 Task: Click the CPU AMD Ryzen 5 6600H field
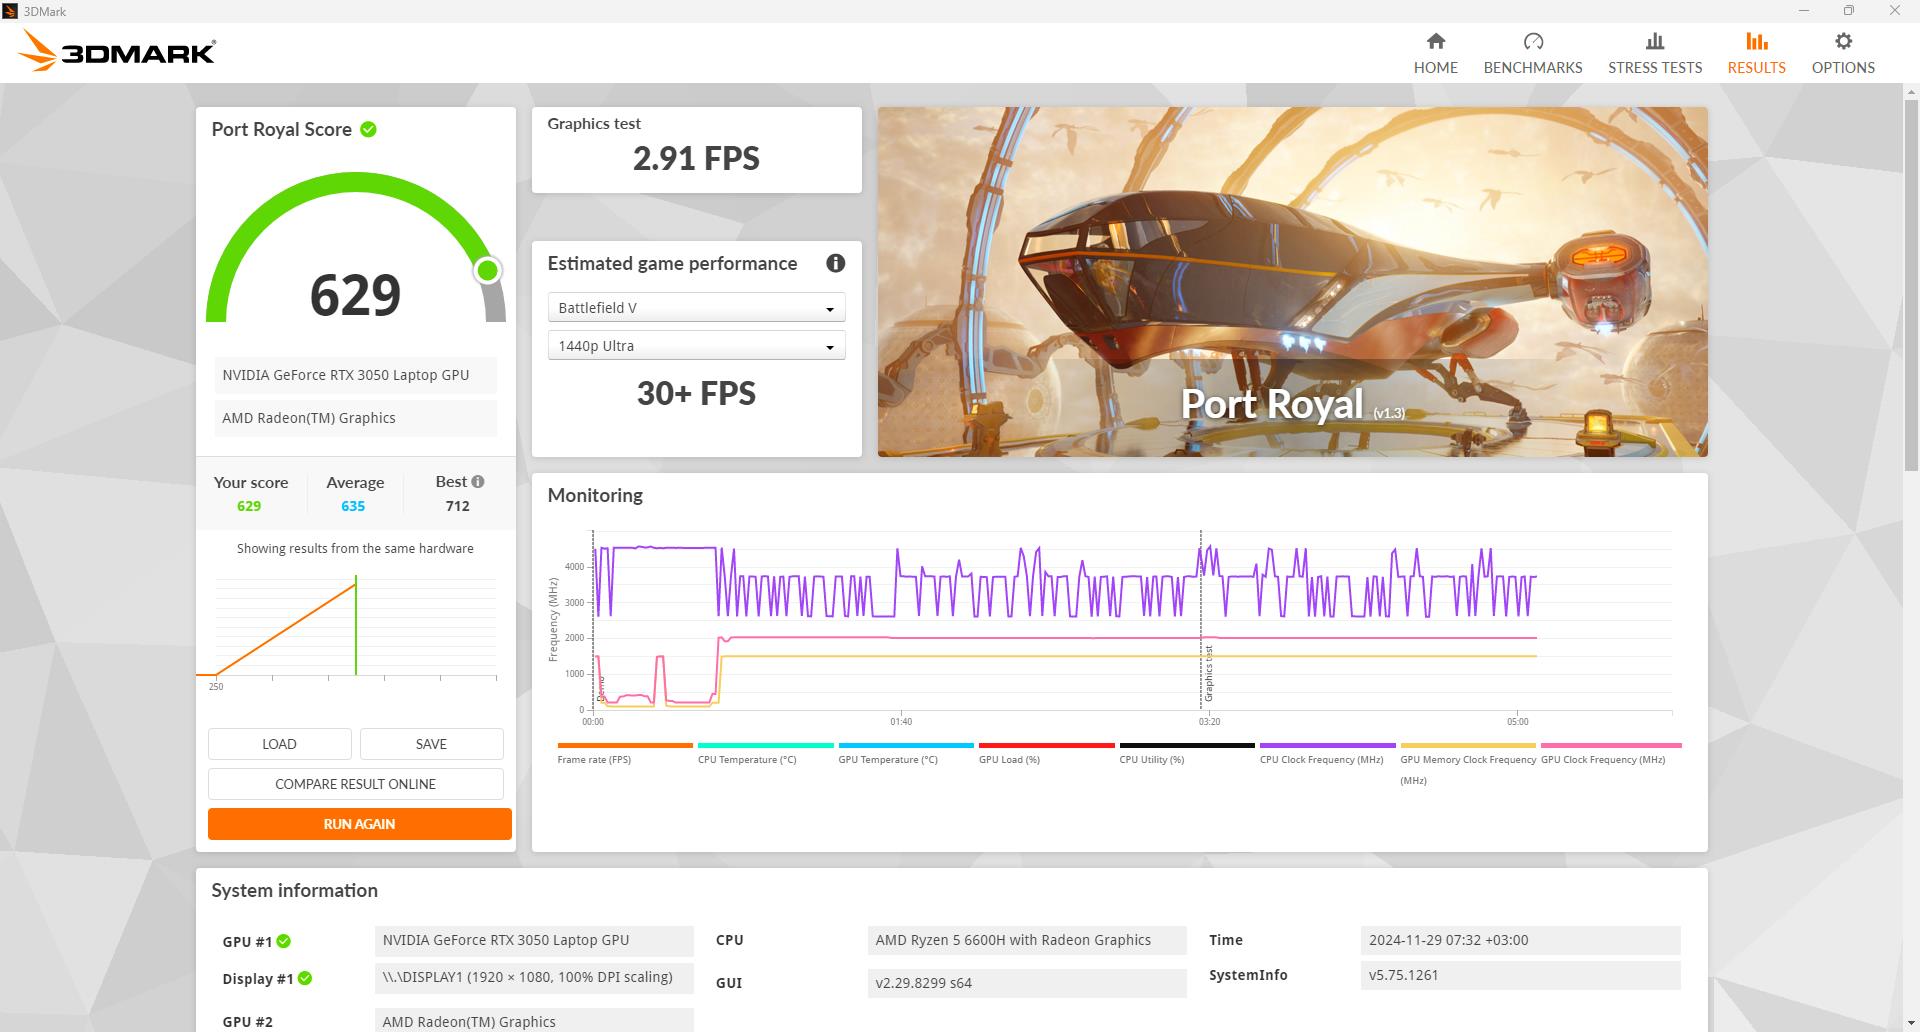click(x=1027, y=940)
